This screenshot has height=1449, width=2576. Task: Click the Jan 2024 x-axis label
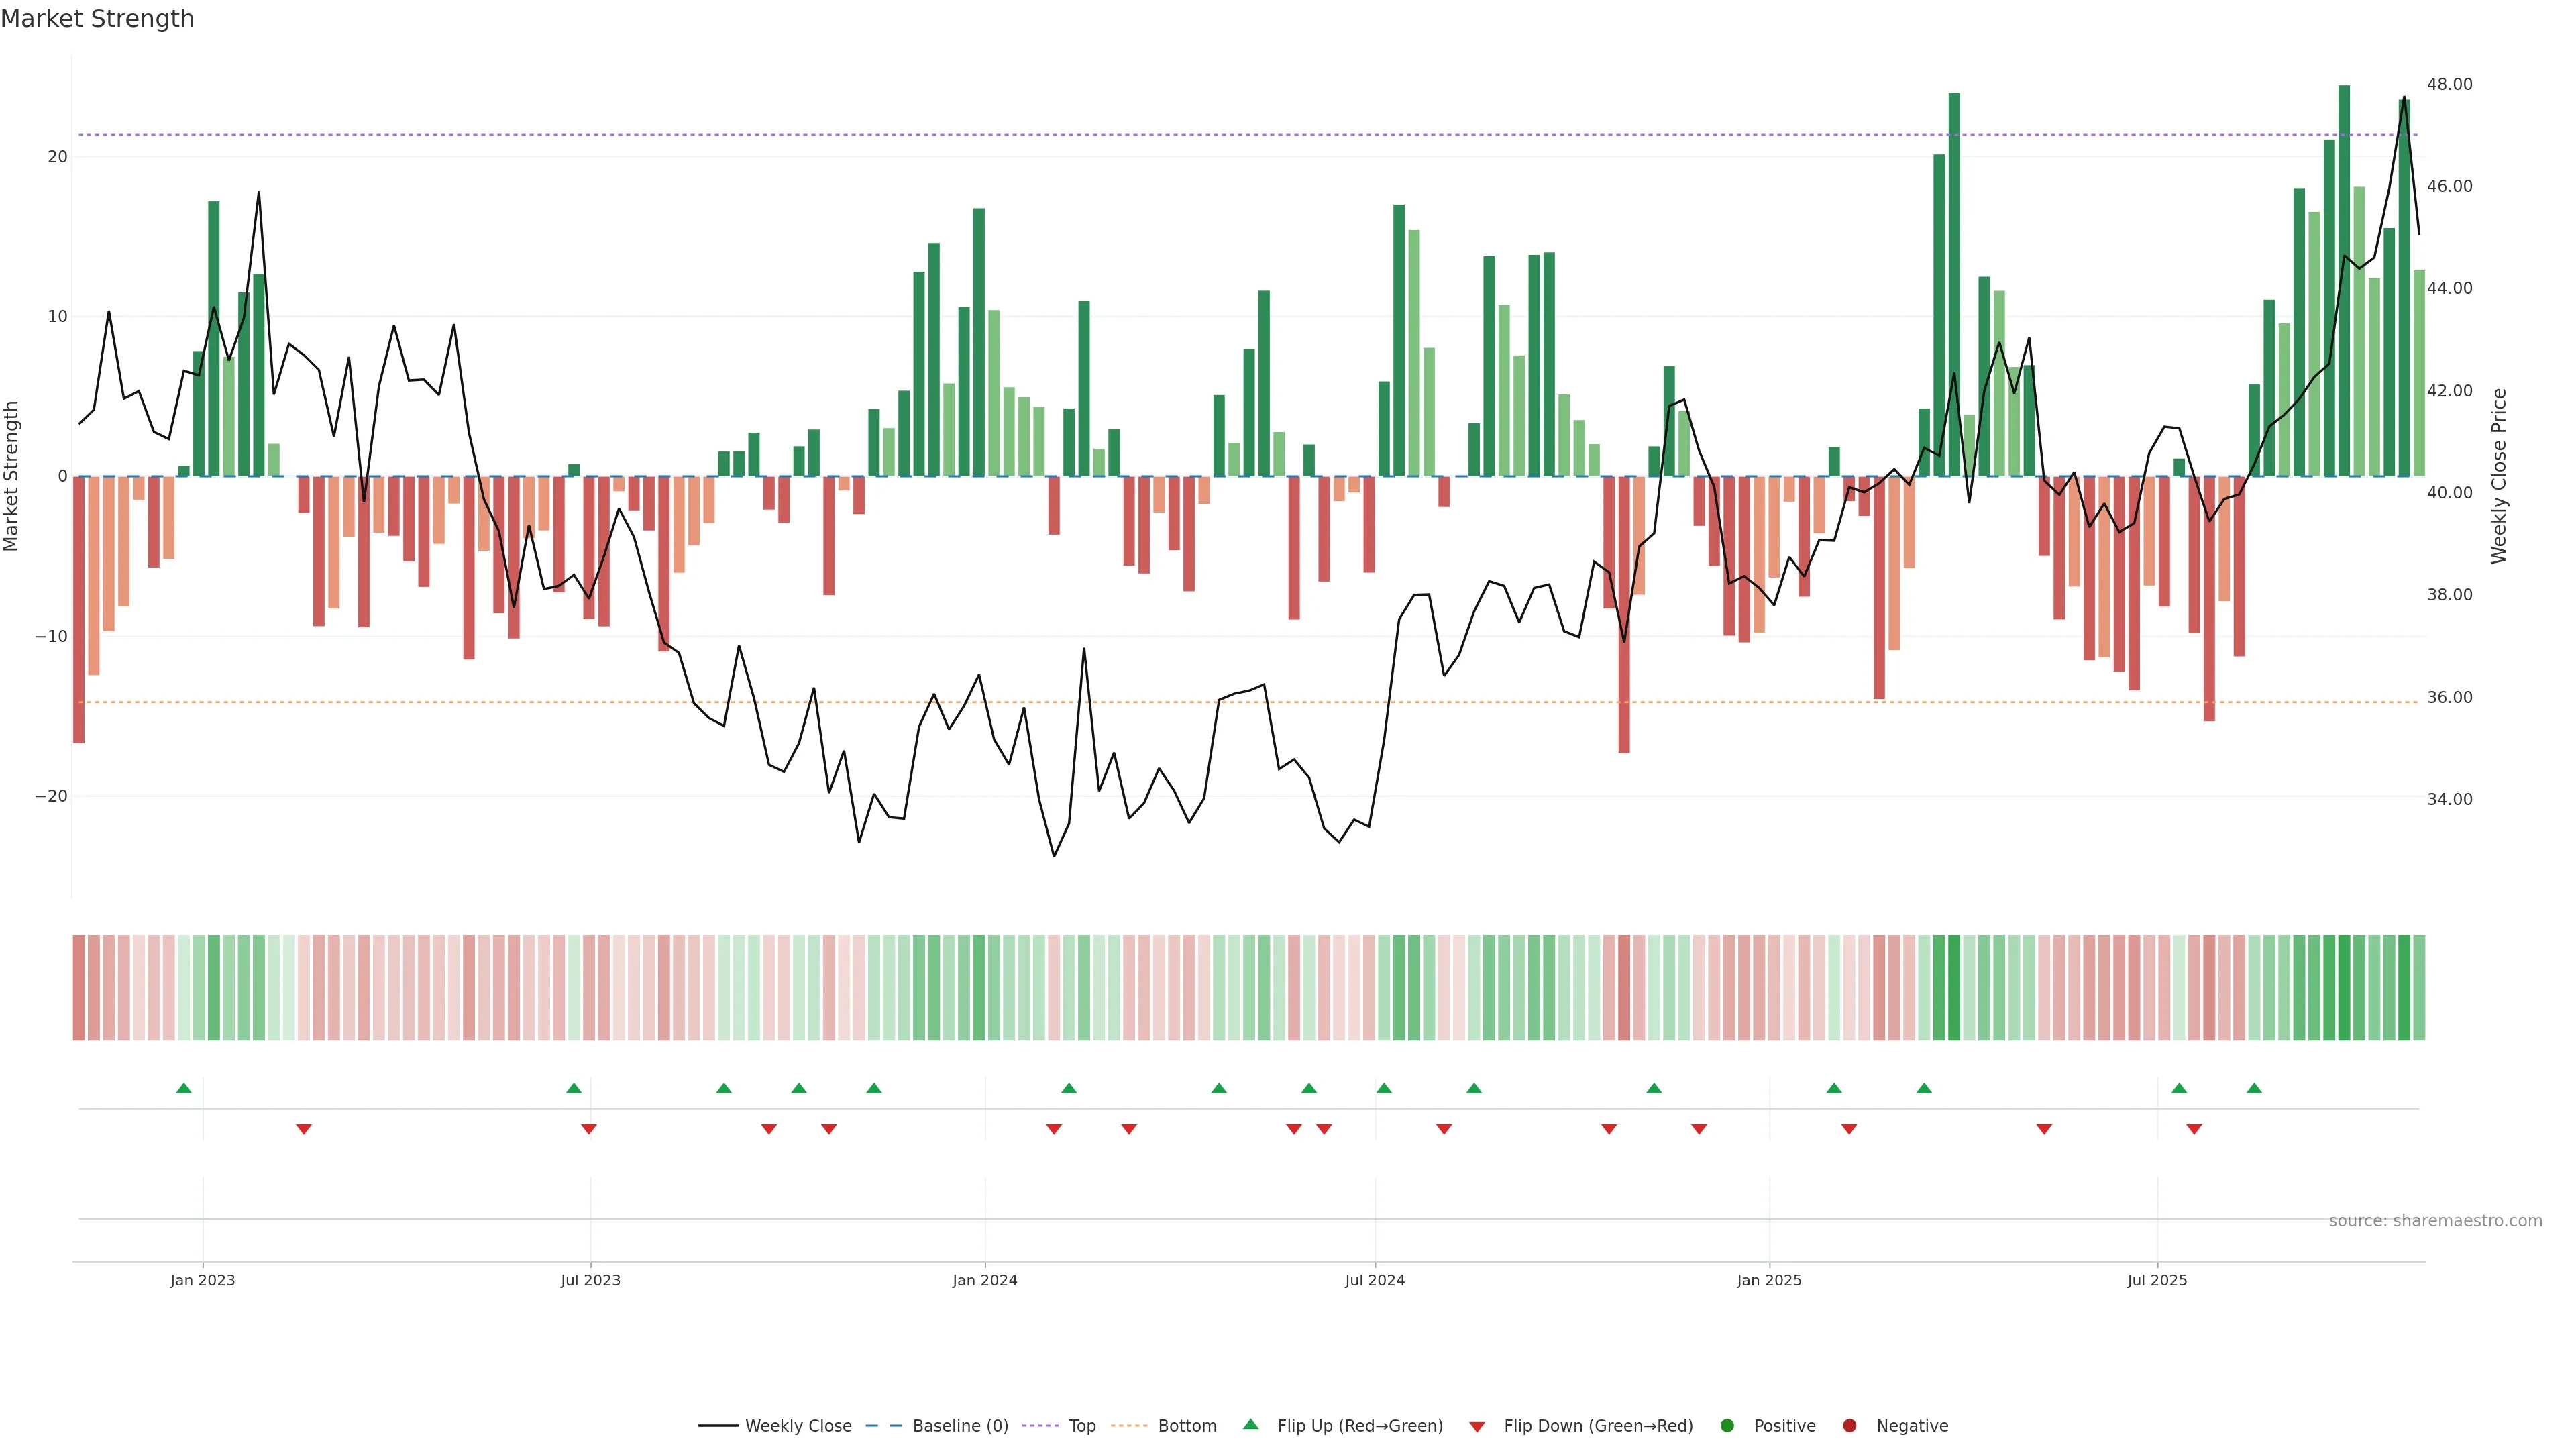click(985, 1280)
